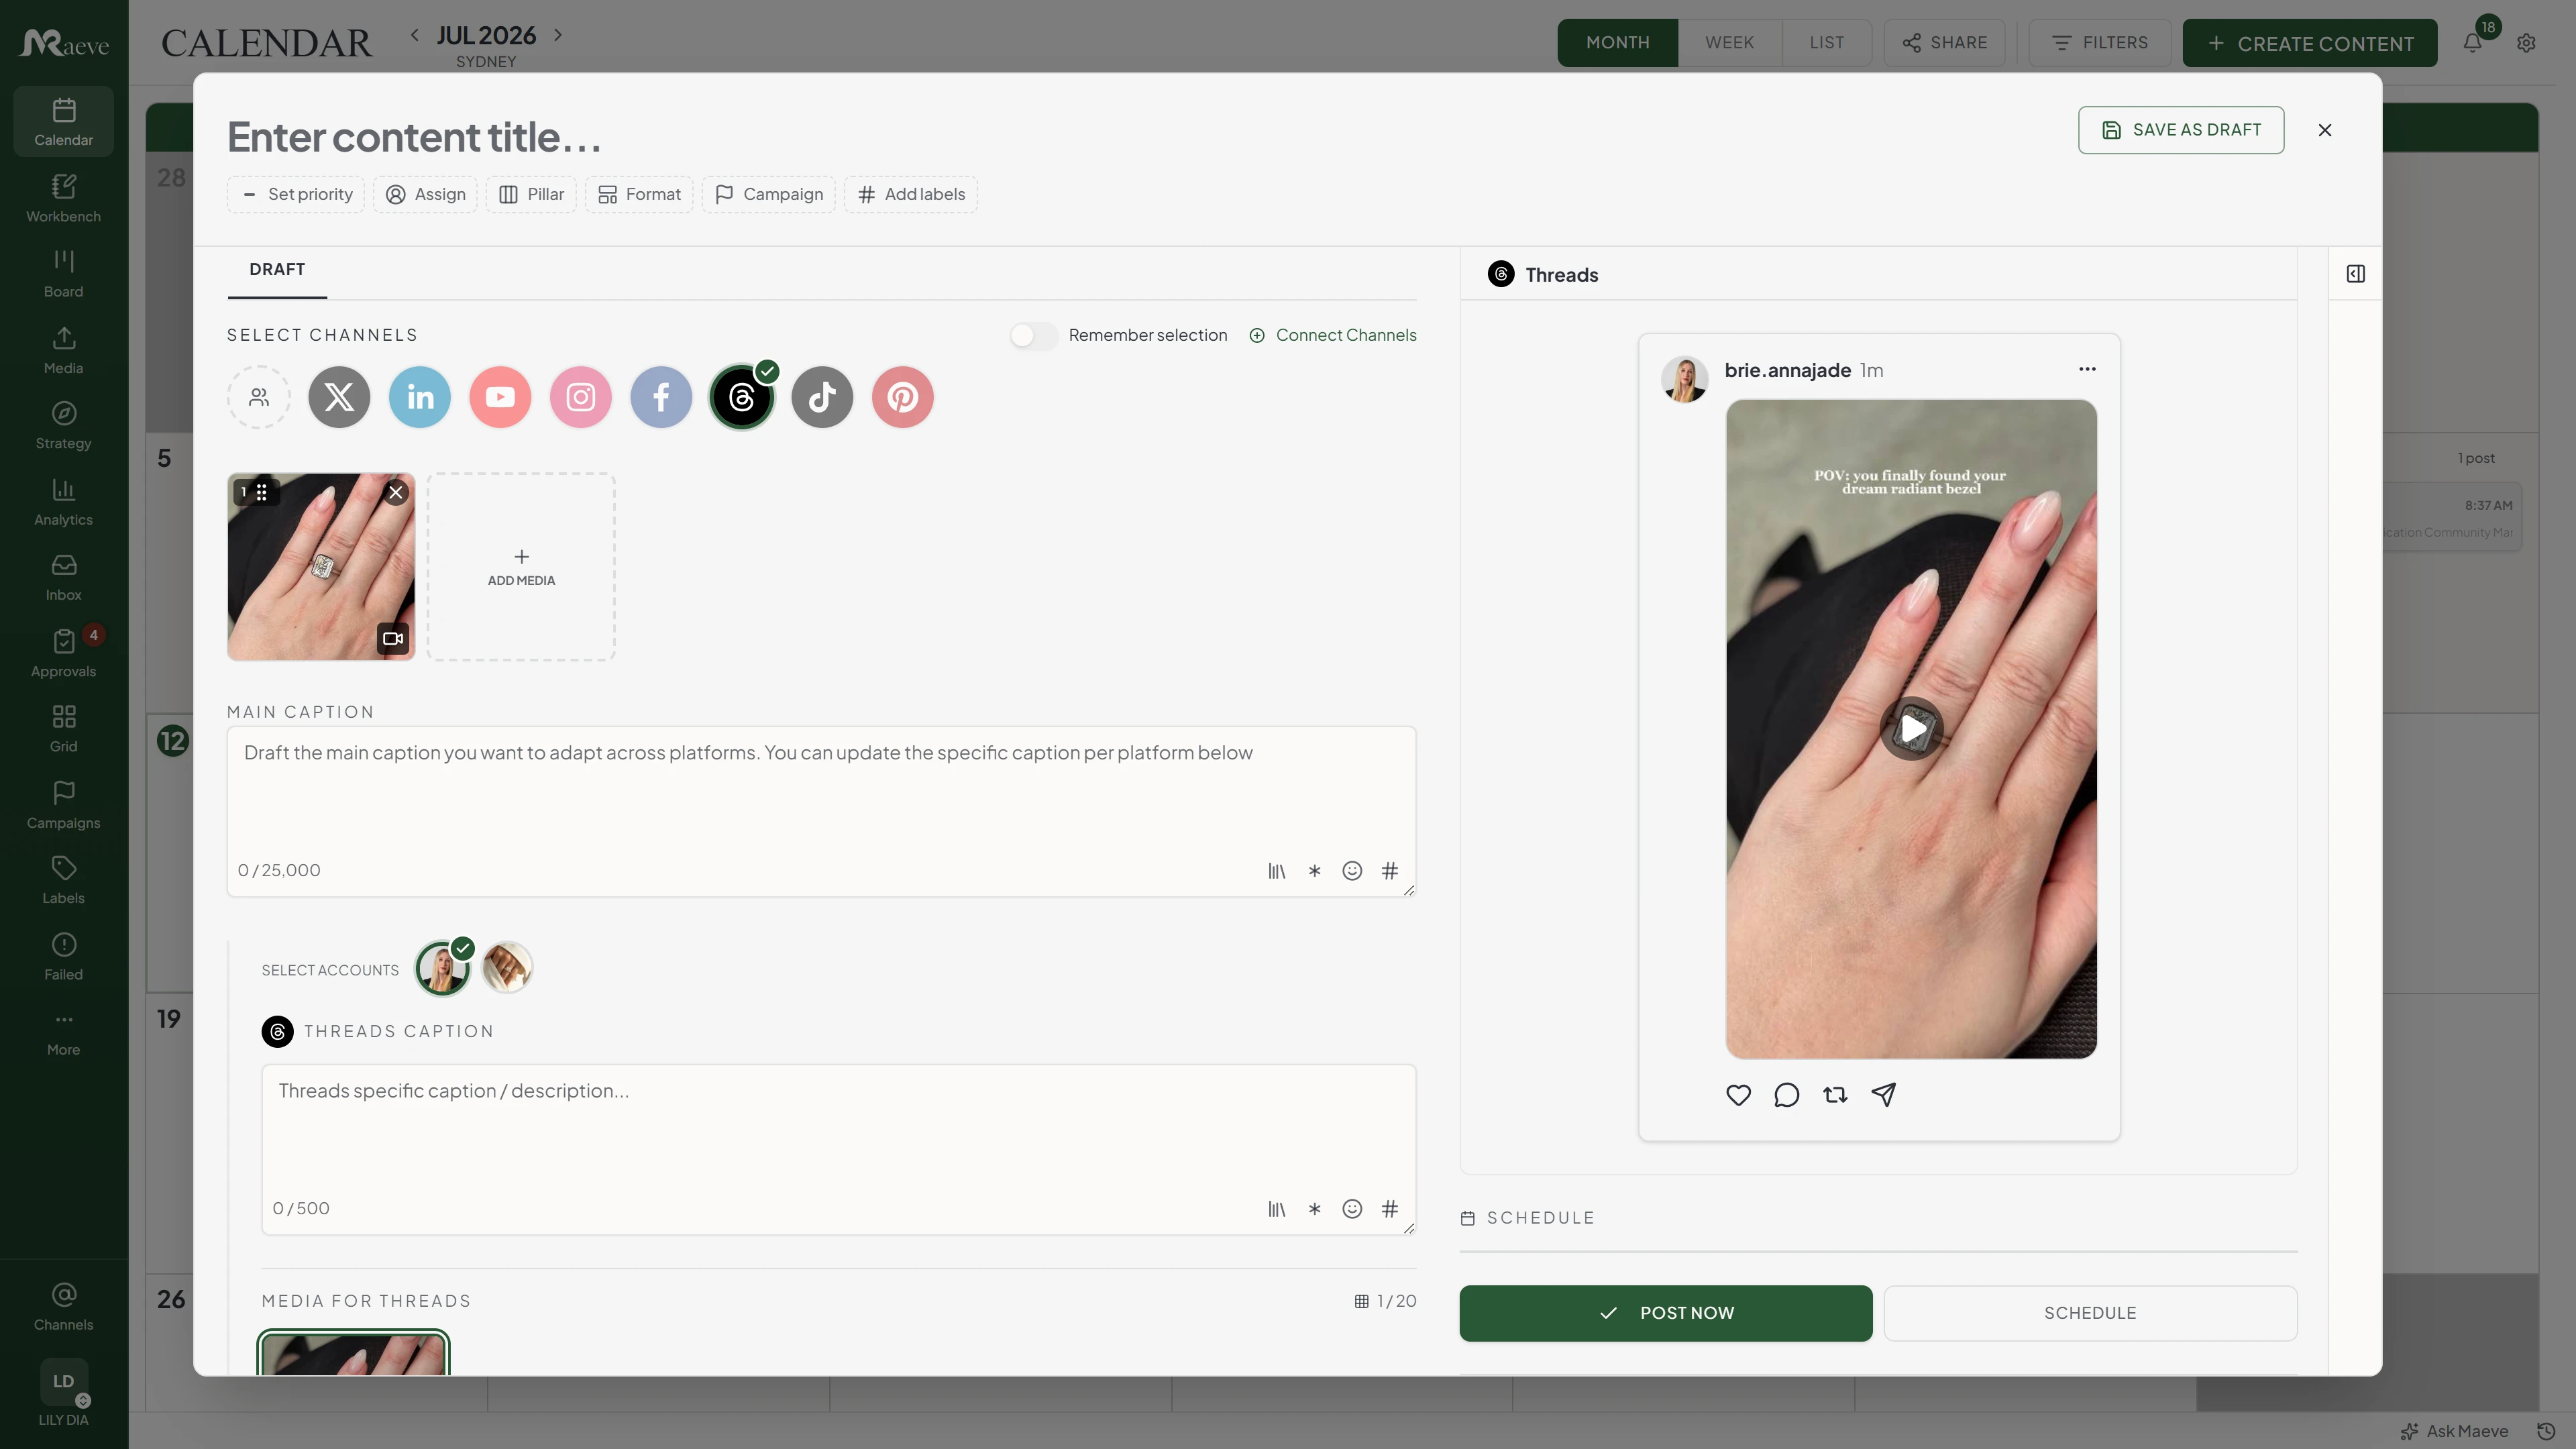Select the Instagram channel

point(581,397)
